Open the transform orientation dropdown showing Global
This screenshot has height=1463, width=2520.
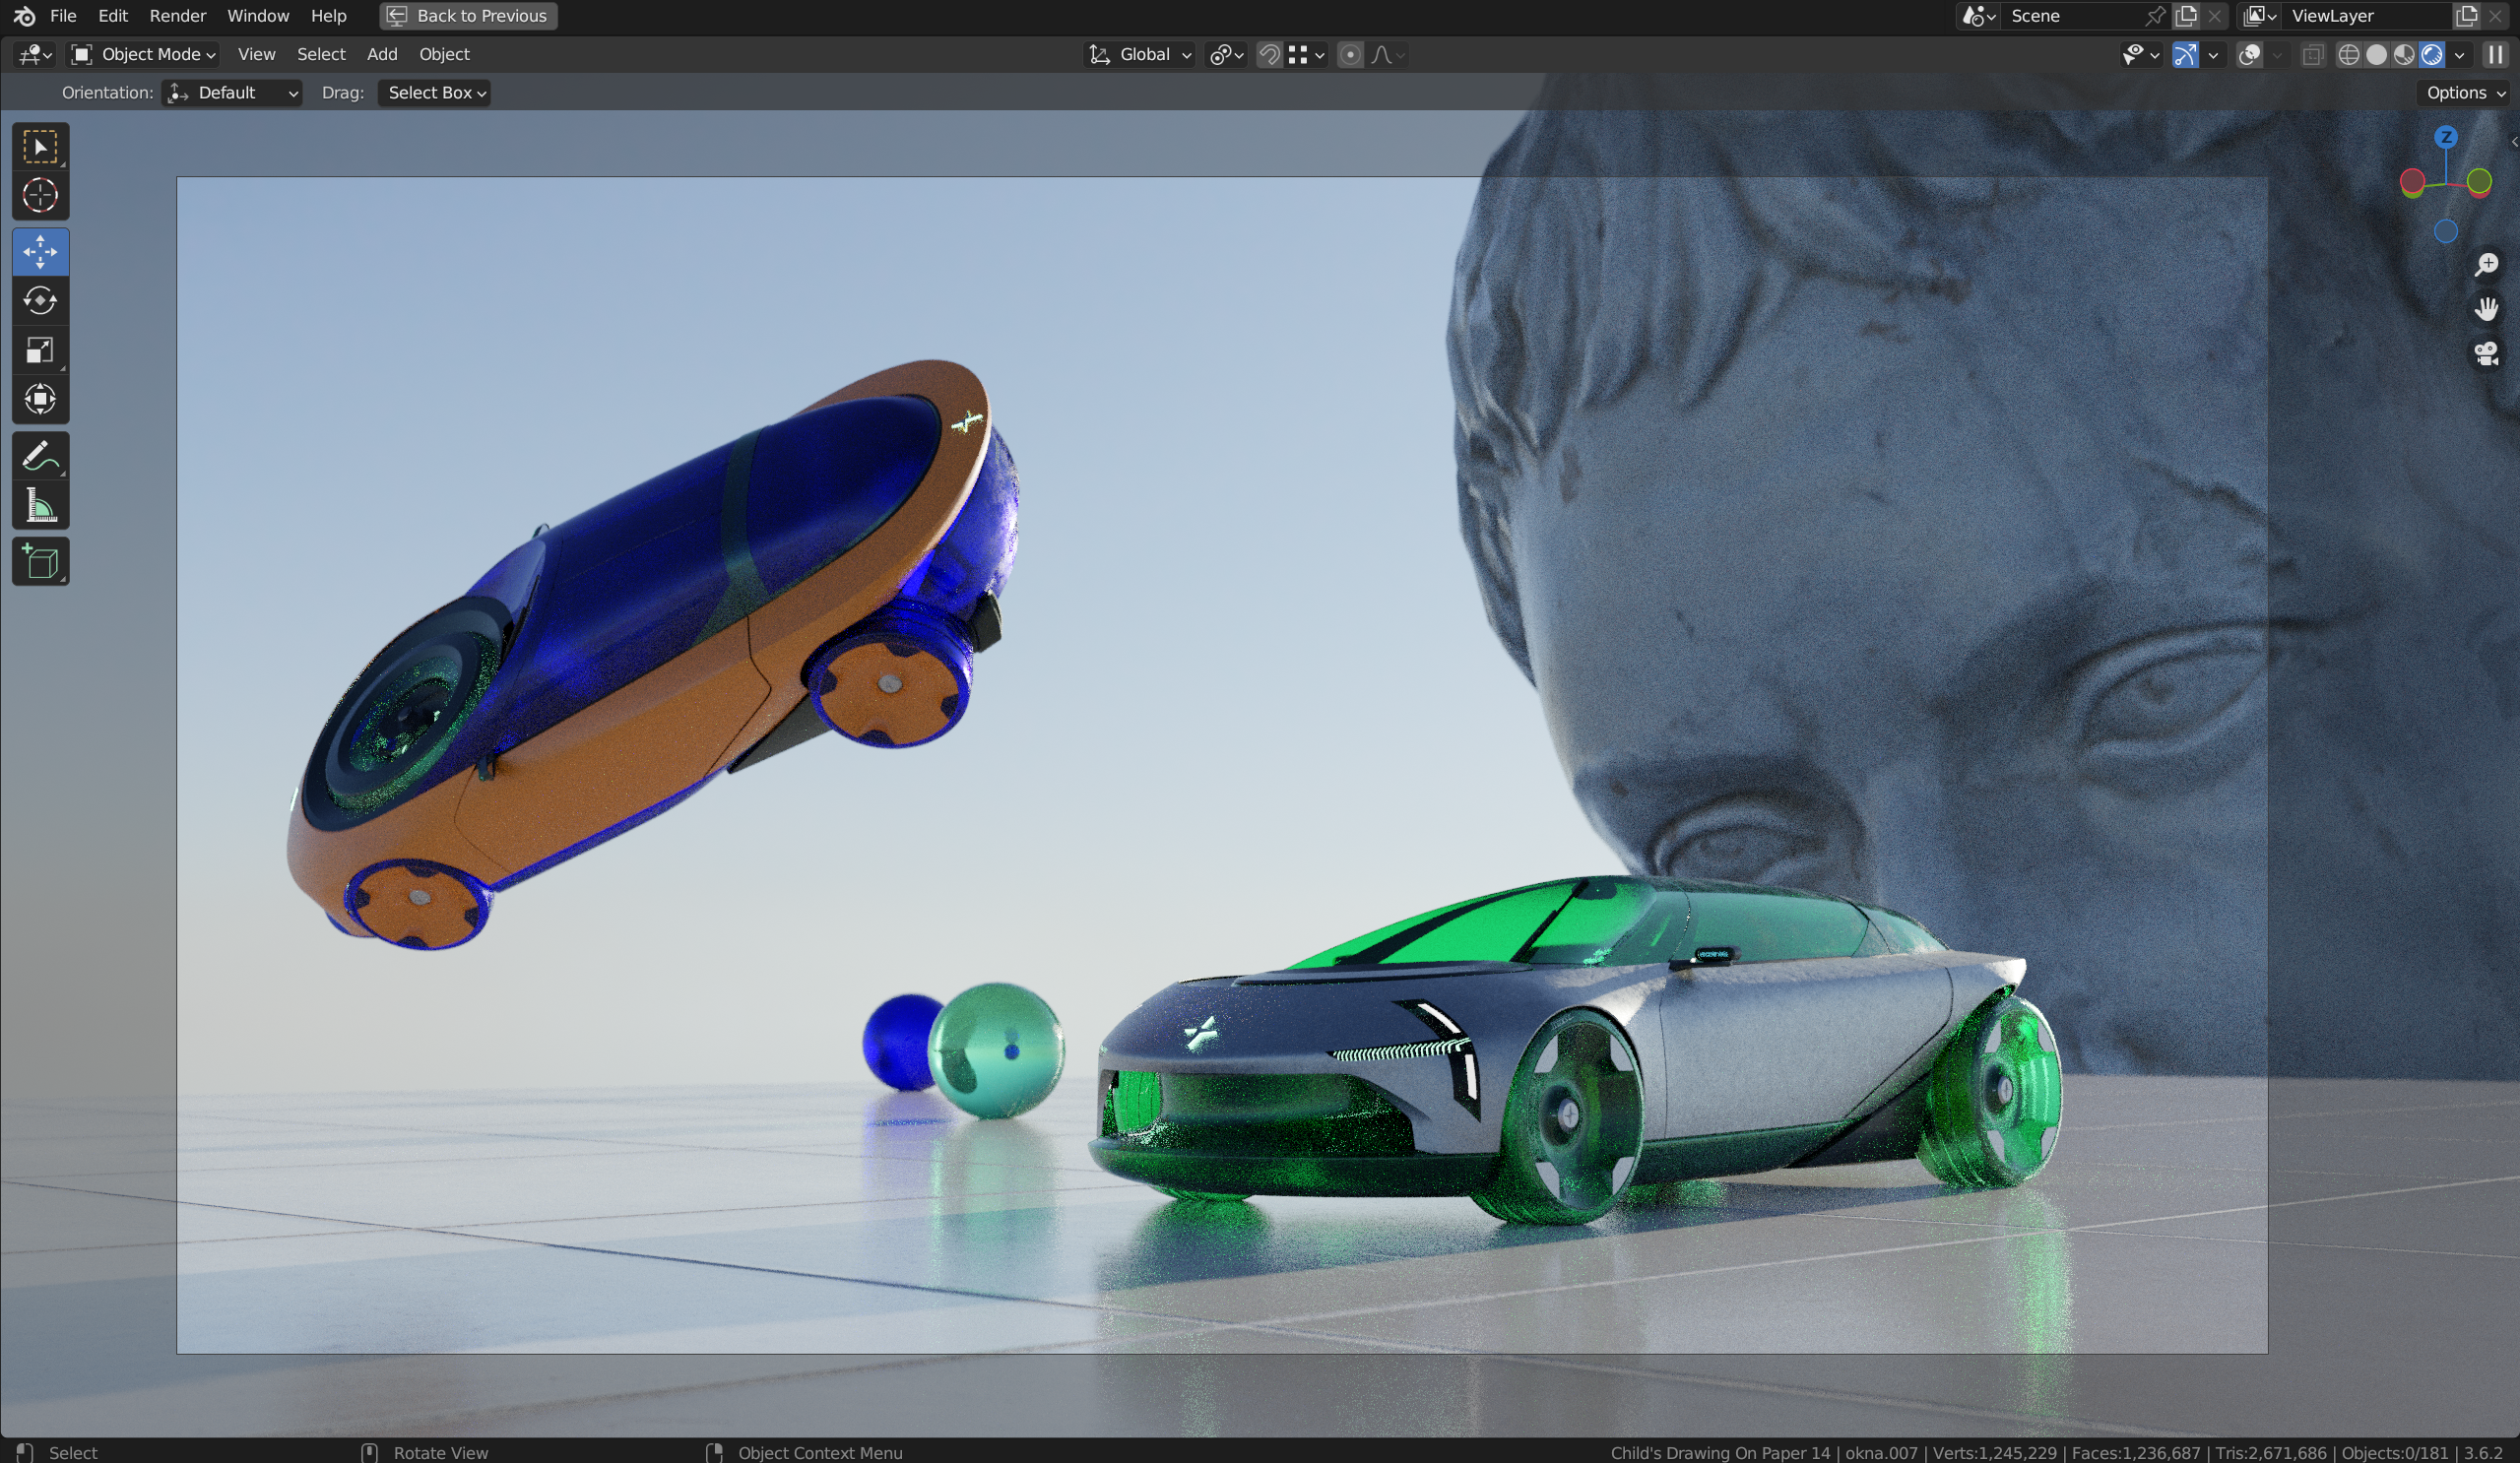click(x=1138, y=55)
